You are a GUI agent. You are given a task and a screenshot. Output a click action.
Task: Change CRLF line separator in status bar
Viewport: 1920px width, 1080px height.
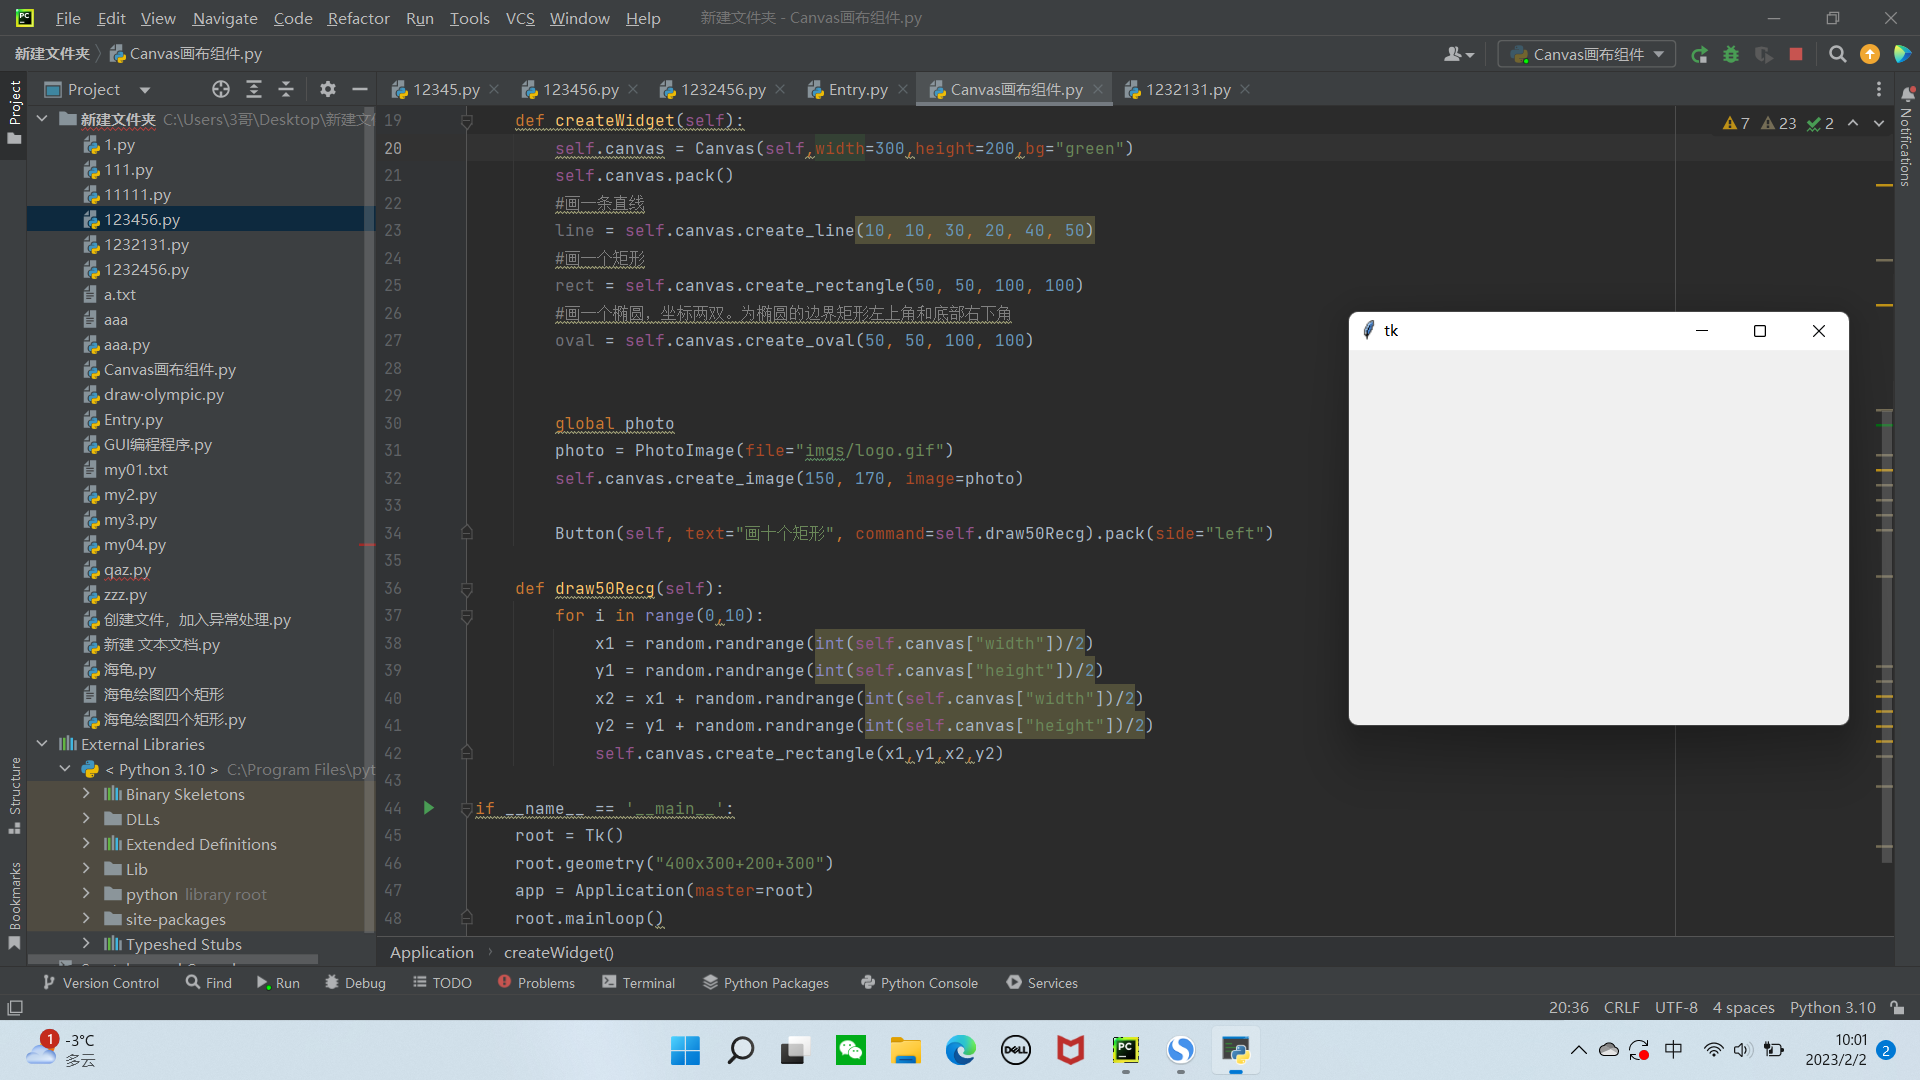(1621, 1007)
